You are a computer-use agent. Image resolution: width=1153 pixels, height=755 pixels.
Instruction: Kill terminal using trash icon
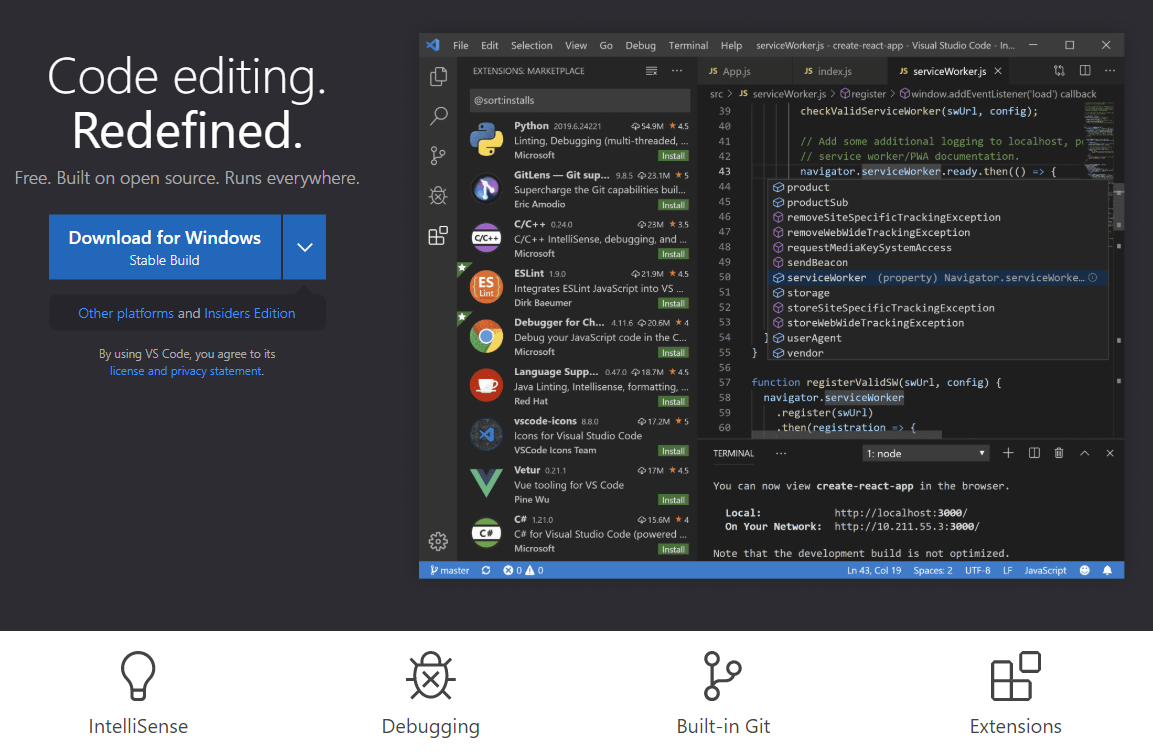(1059, 453)
